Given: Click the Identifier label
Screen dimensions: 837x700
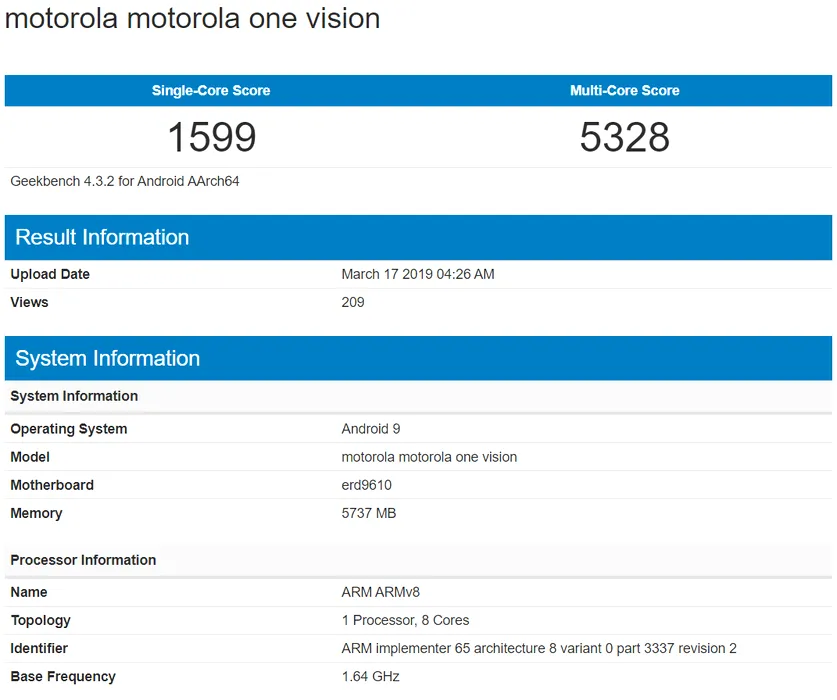Looking at the screenshot, I should [39, 649].
